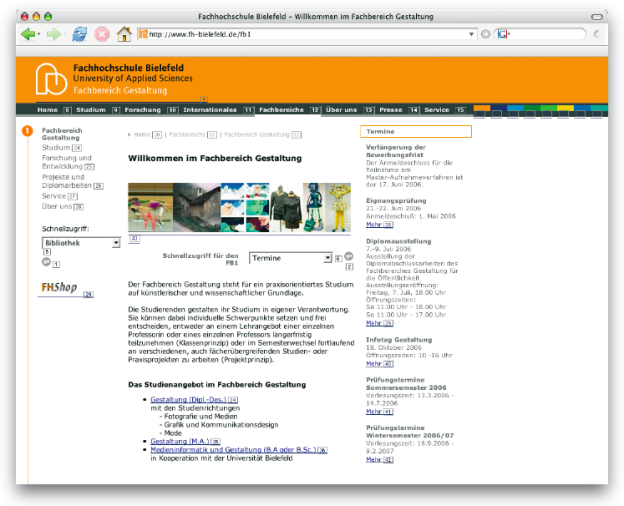
Task: Click into the Google search field
Action: click(x=546, y=34)
